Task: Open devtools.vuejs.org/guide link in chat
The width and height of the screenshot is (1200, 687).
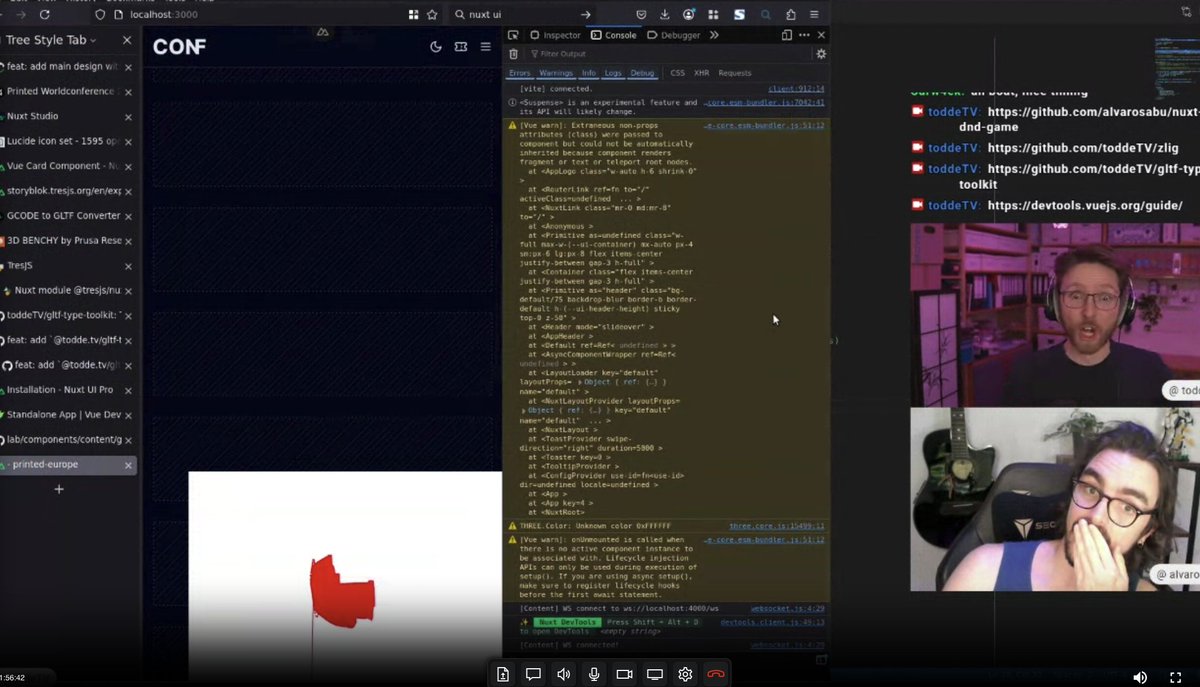Action: (1085, 205)
